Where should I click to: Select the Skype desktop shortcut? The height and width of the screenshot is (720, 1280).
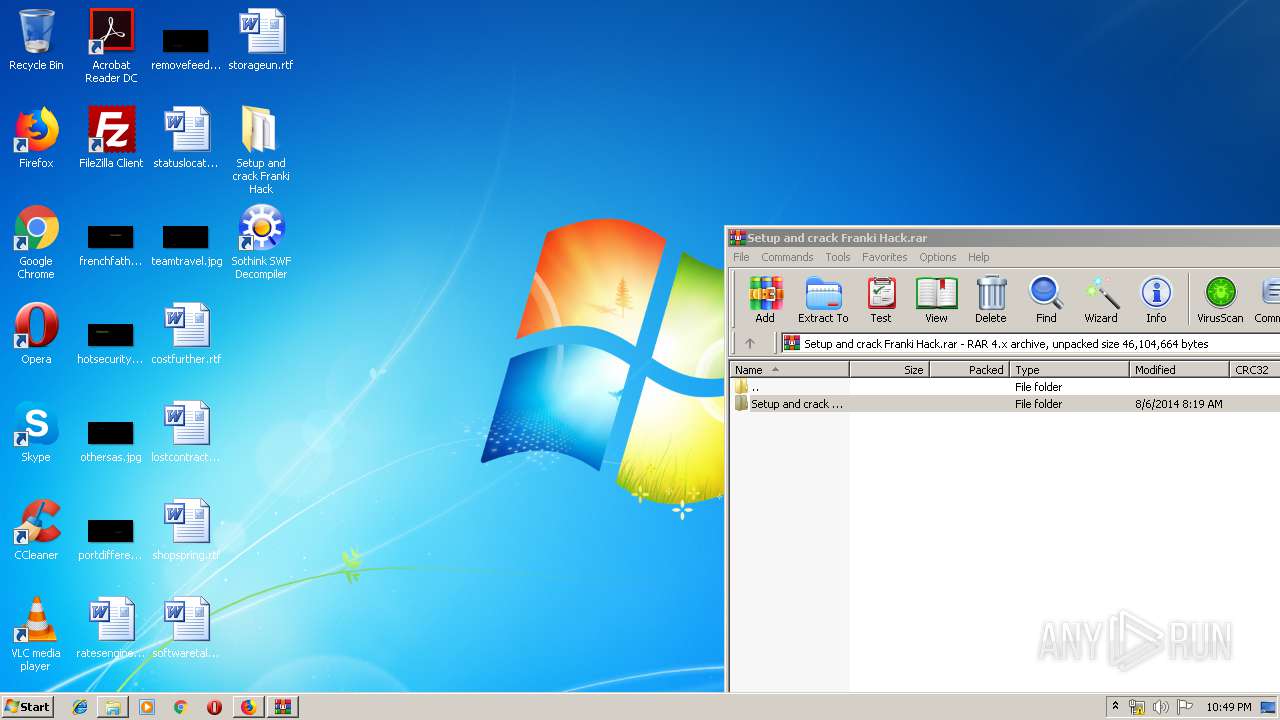click(36, 432)
